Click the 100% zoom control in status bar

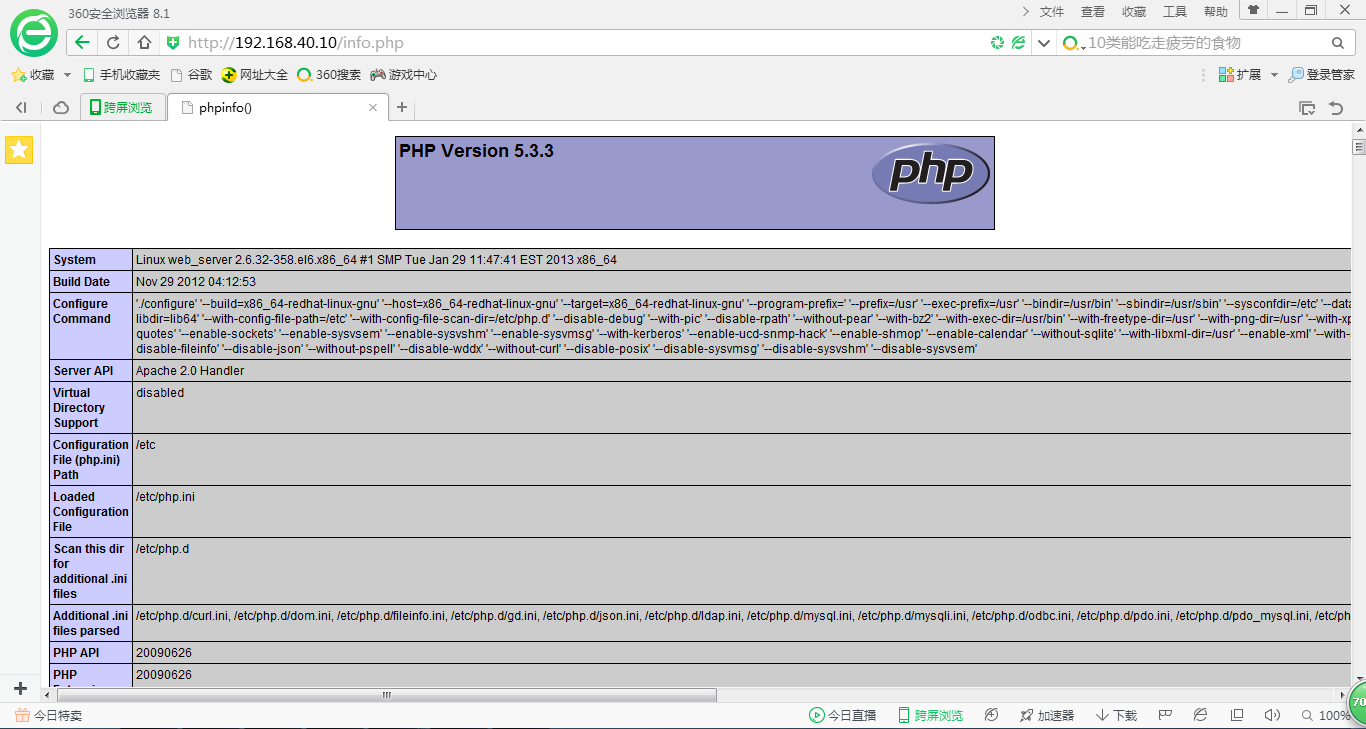pyautogui.click(x=1330, y=715)
